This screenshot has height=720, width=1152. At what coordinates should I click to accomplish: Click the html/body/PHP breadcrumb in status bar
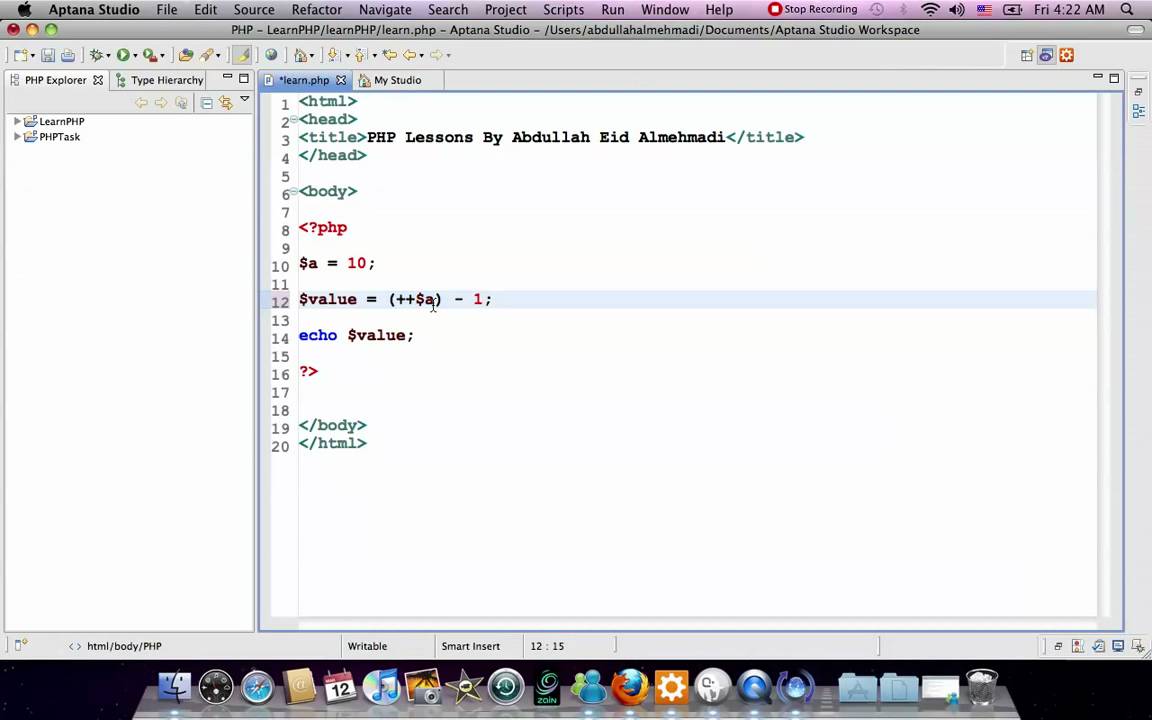123,646
